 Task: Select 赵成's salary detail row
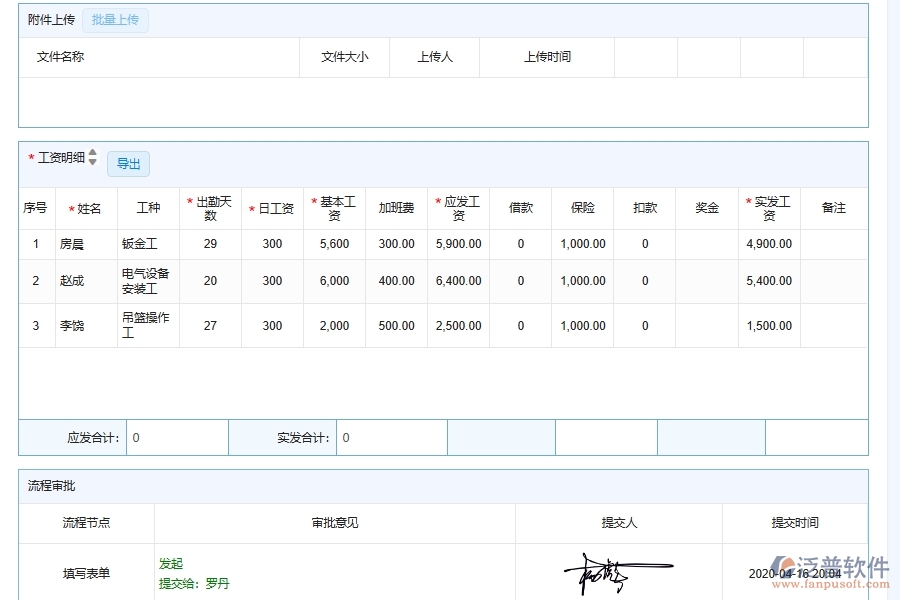click(x=400, y=280)
